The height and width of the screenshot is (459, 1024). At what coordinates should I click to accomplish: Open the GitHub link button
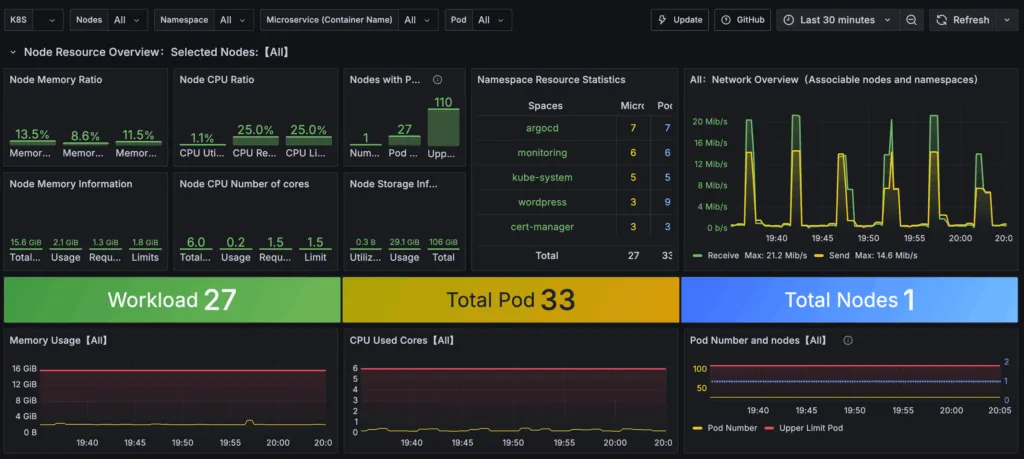point(743,20)
